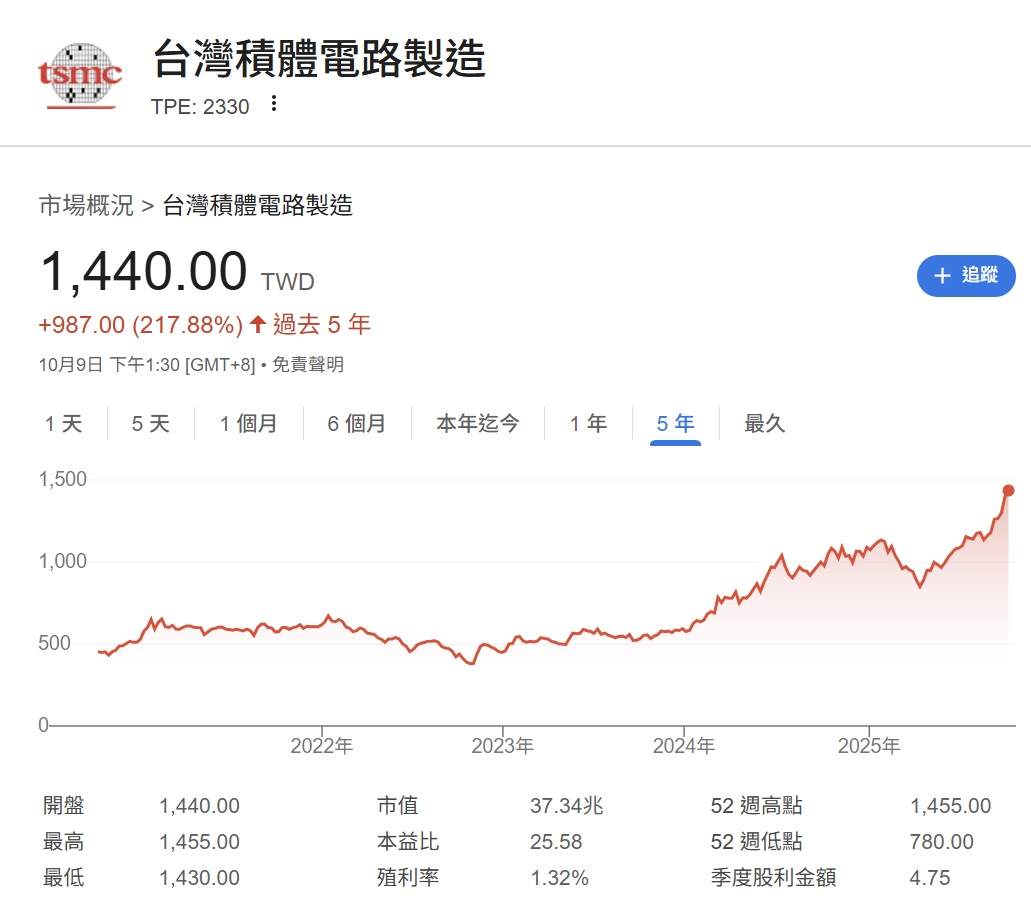Select the 1 天 range tab

[x=64, y=423]
